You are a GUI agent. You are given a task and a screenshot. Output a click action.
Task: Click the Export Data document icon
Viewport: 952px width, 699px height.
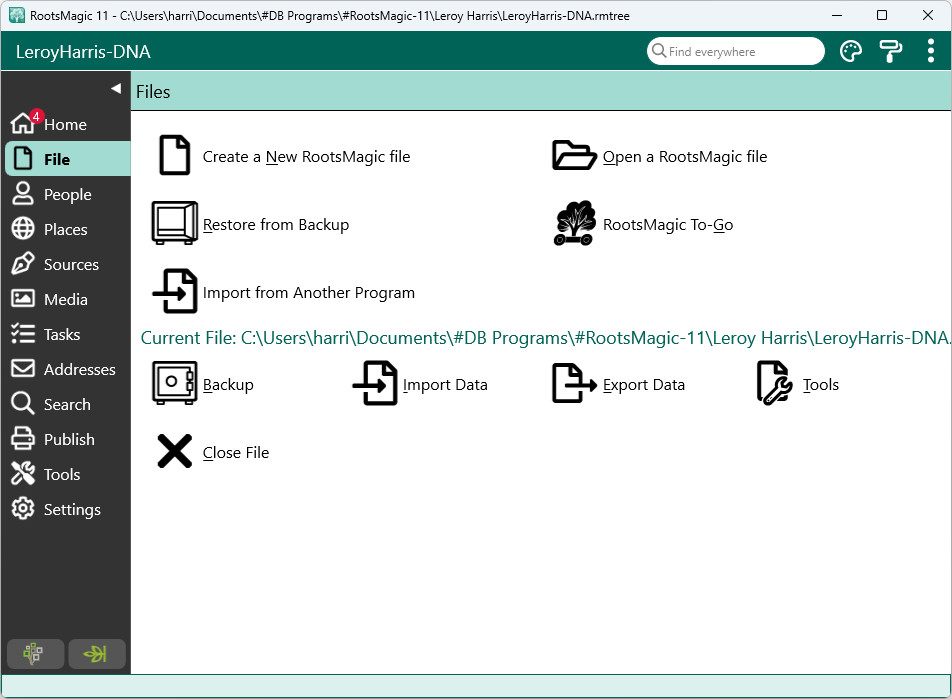(574, 383)
